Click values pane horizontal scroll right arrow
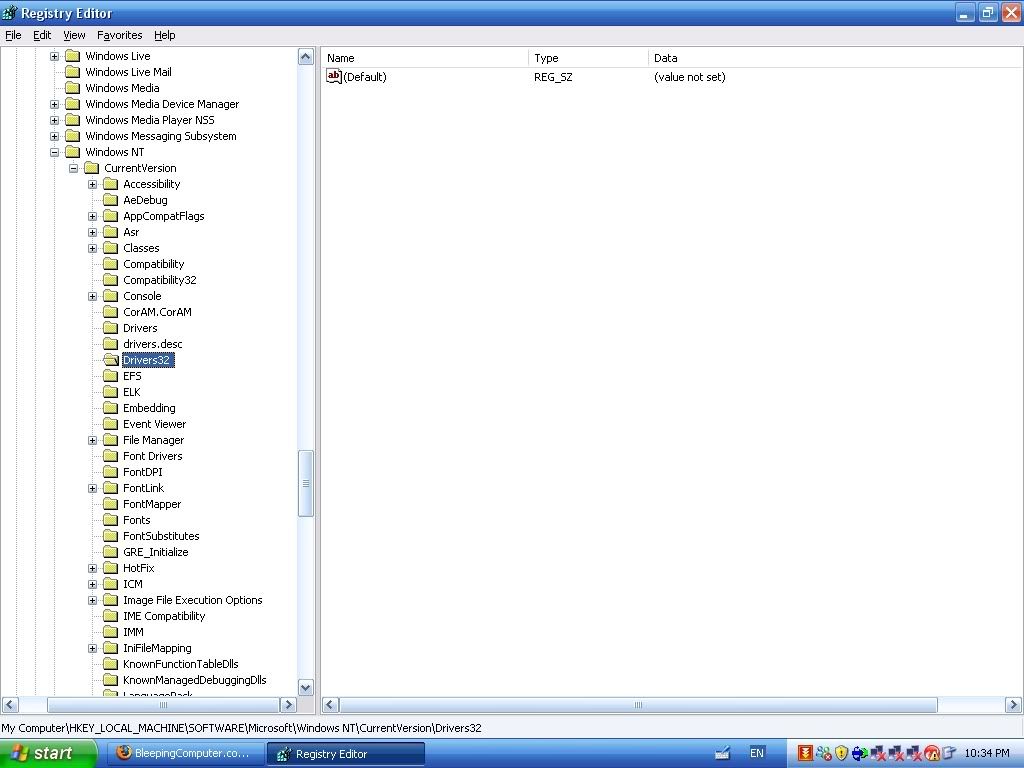The height and width of the screenshot is (768, 1024). 1013,705
